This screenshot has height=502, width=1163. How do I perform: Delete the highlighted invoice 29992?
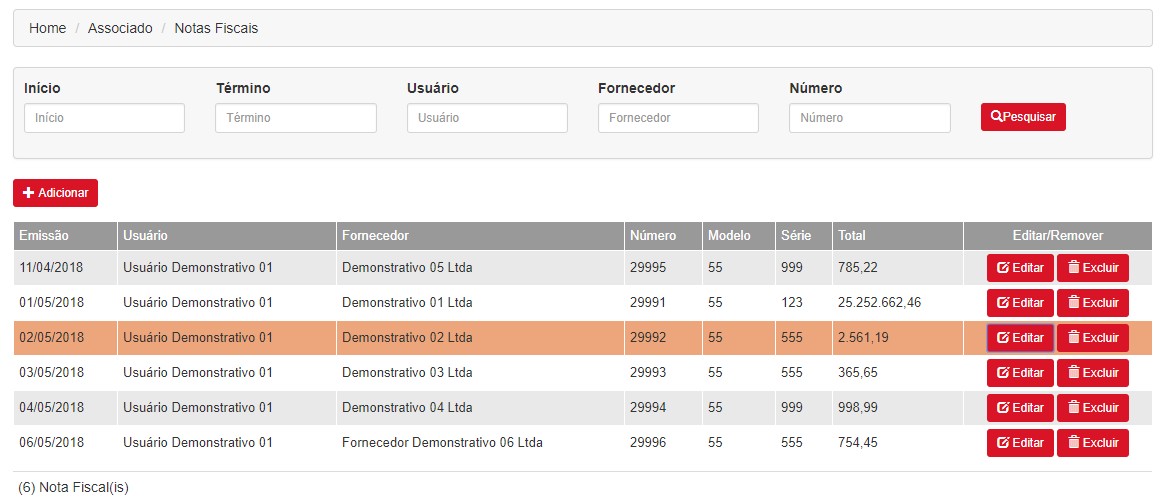(x=1093, y=337)
